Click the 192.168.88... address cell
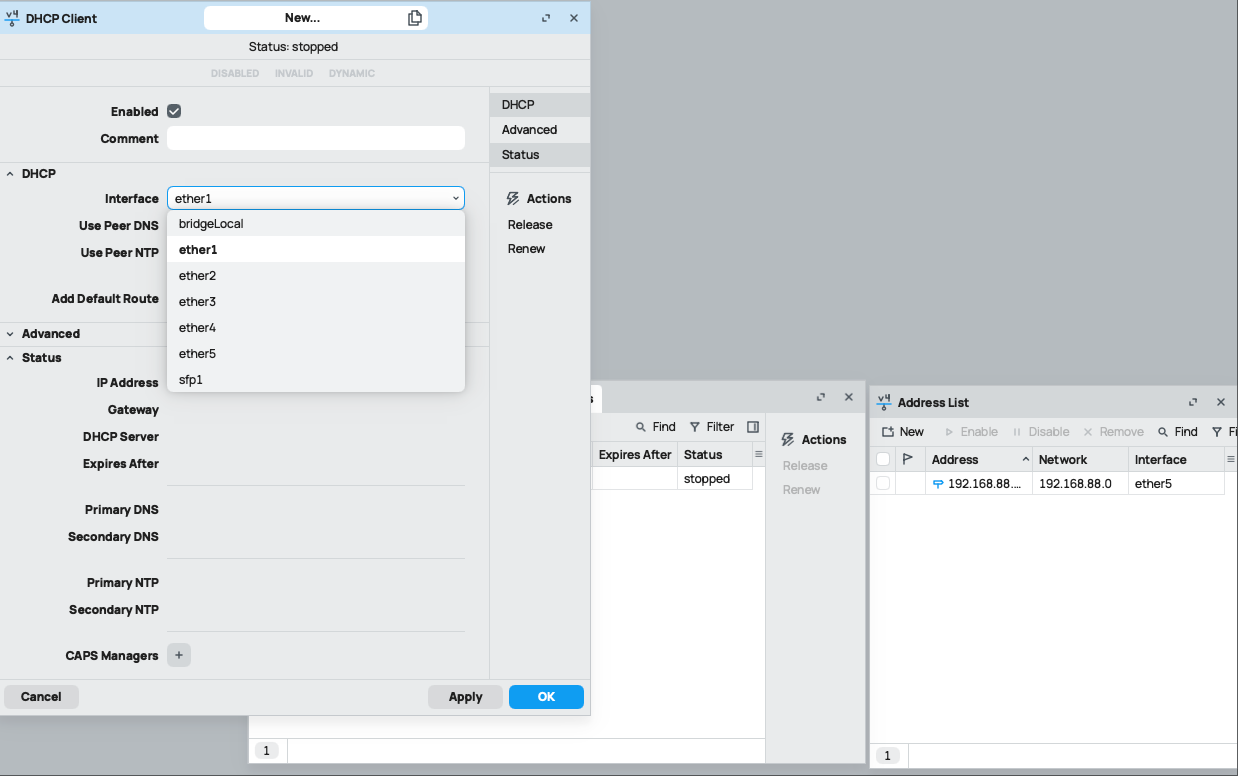The height and width of the screenshot is (776, 1238). pyautogui.click(x=979, y=484)
